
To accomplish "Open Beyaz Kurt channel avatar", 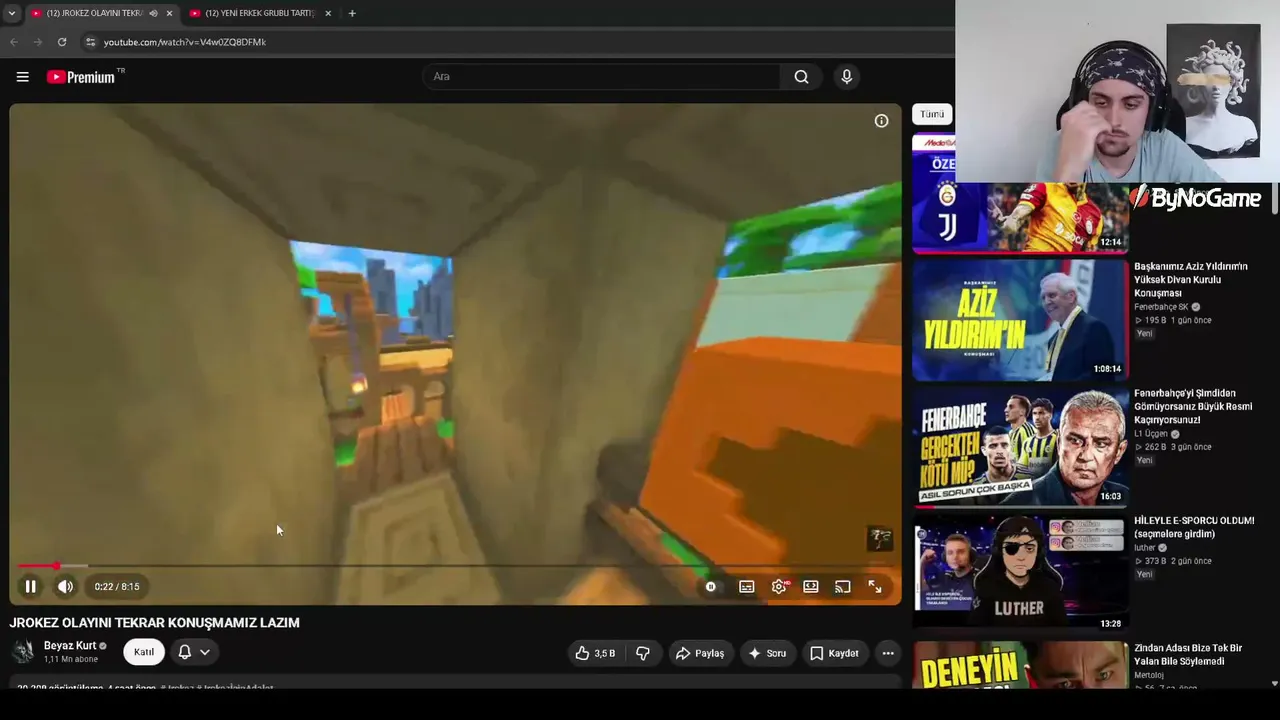I will (23, 652).
